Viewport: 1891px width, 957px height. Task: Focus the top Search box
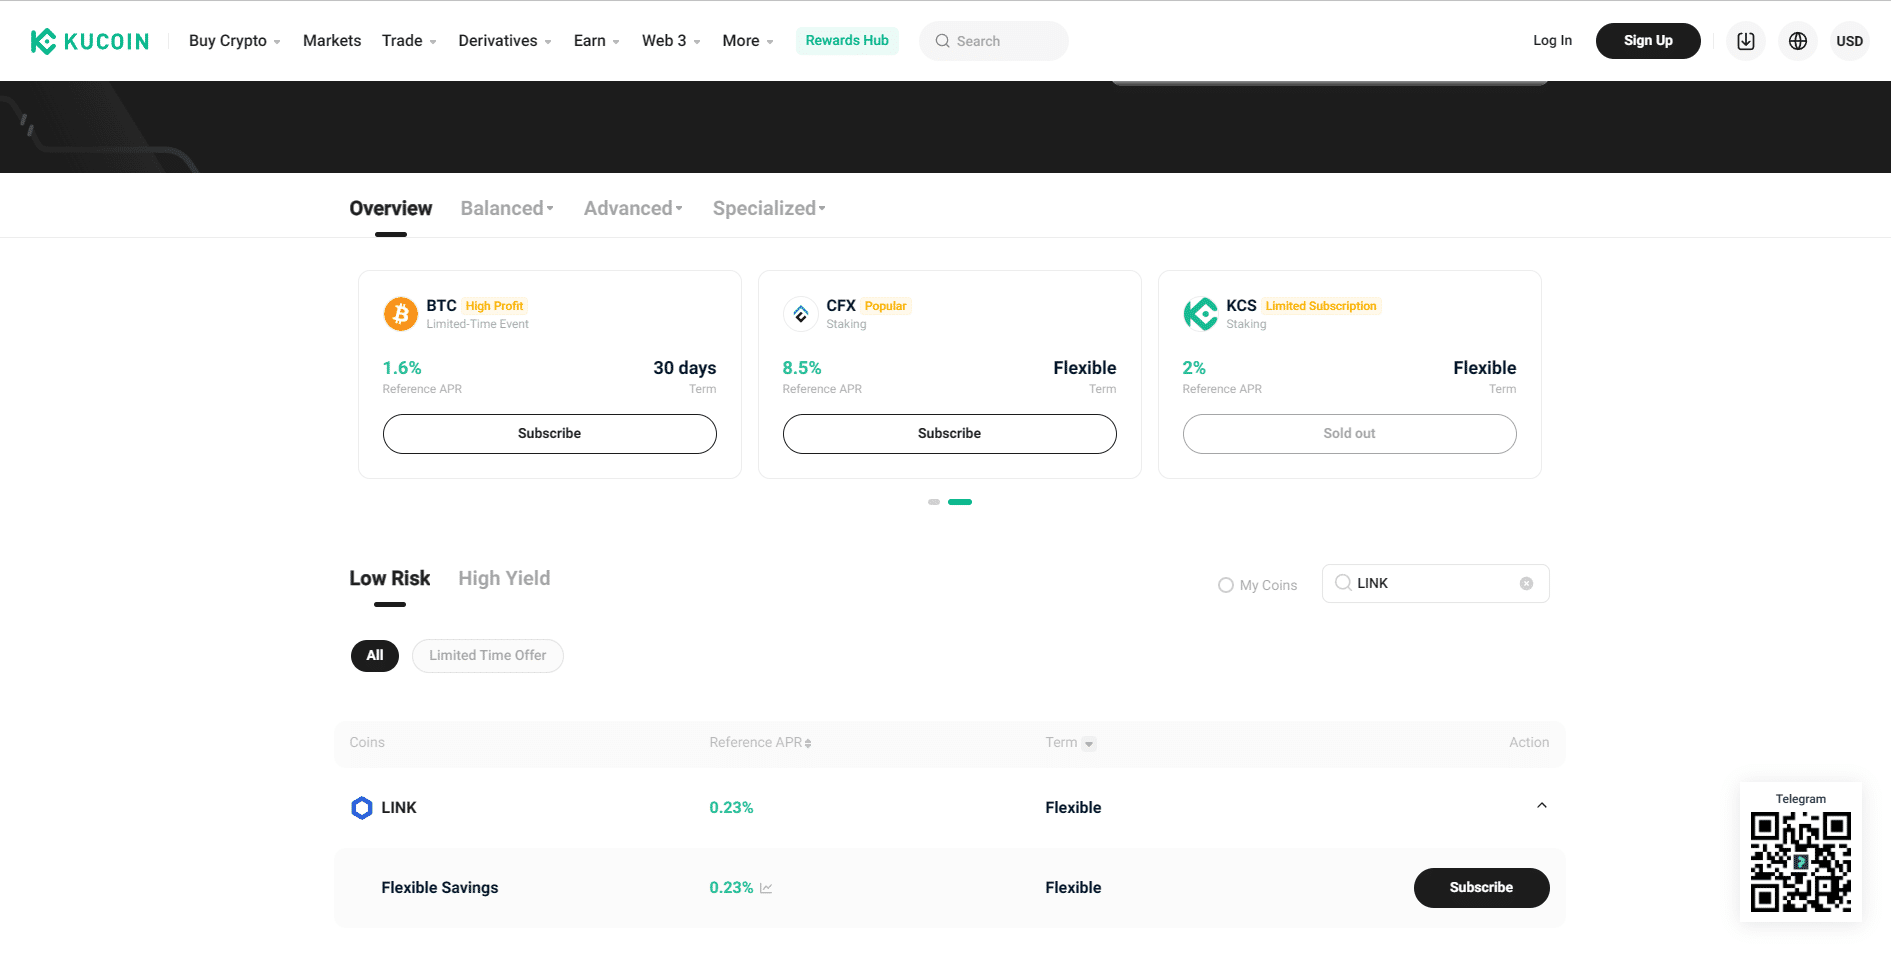994,41
